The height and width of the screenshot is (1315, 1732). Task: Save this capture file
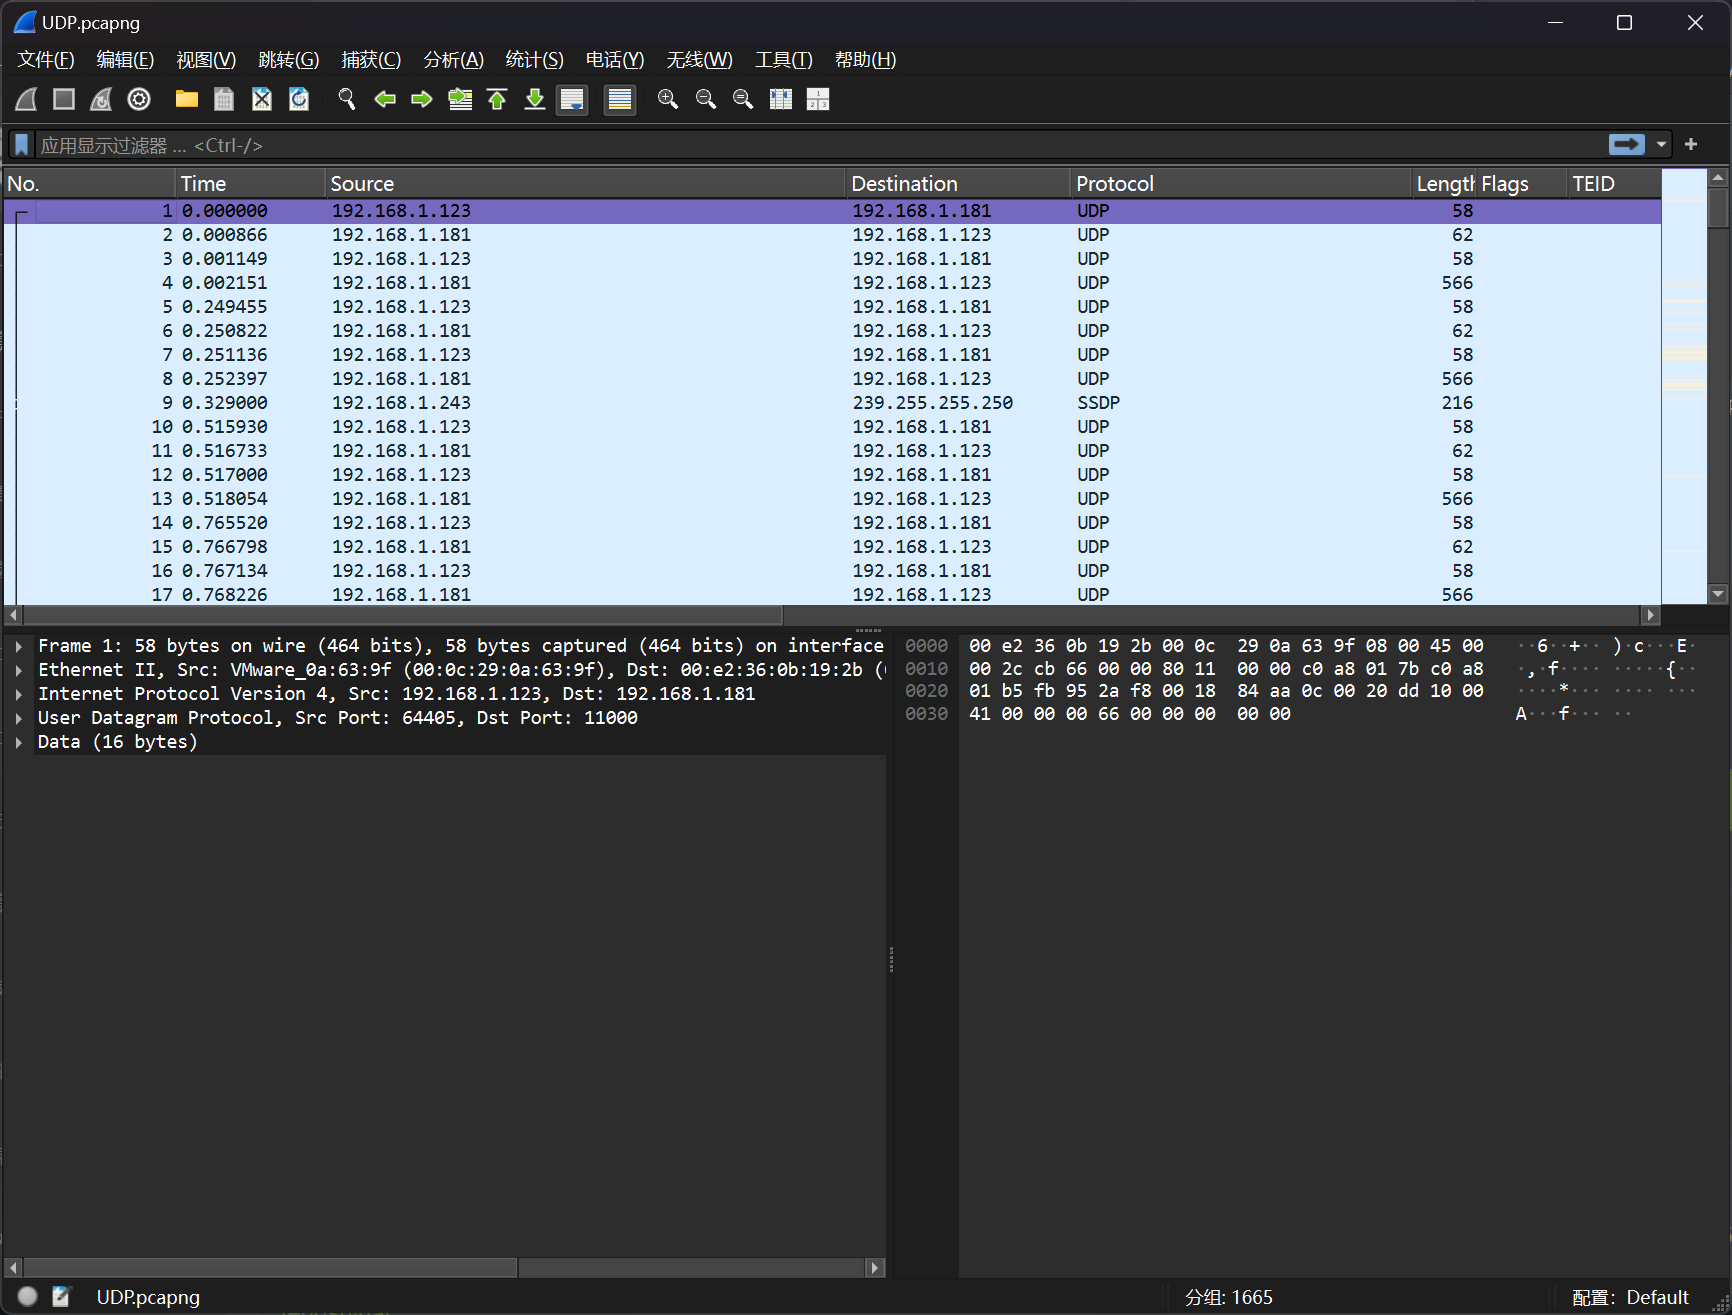[x=224, y=99]
